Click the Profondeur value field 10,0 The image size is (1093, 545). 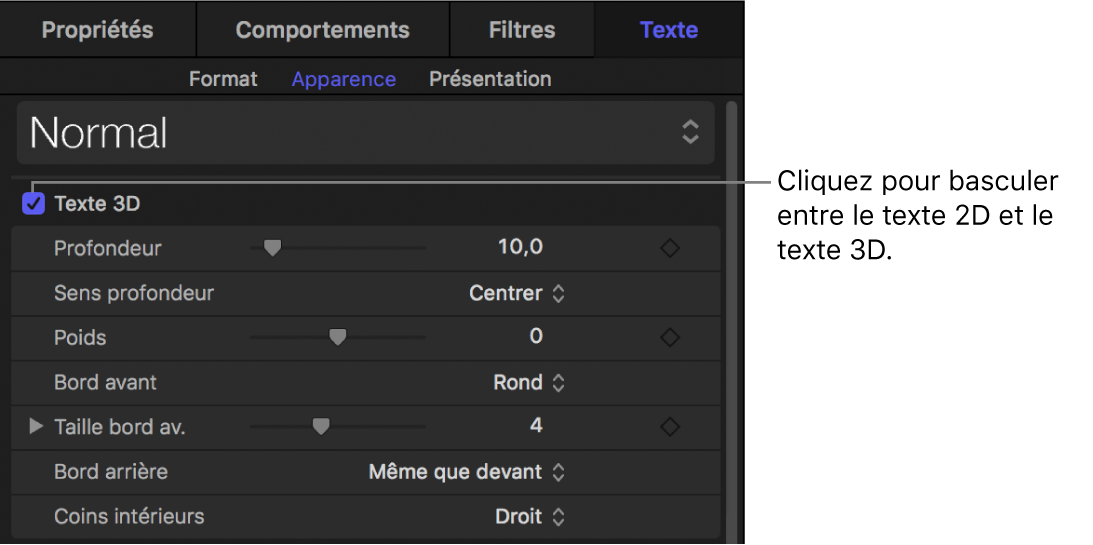[520, 247]
